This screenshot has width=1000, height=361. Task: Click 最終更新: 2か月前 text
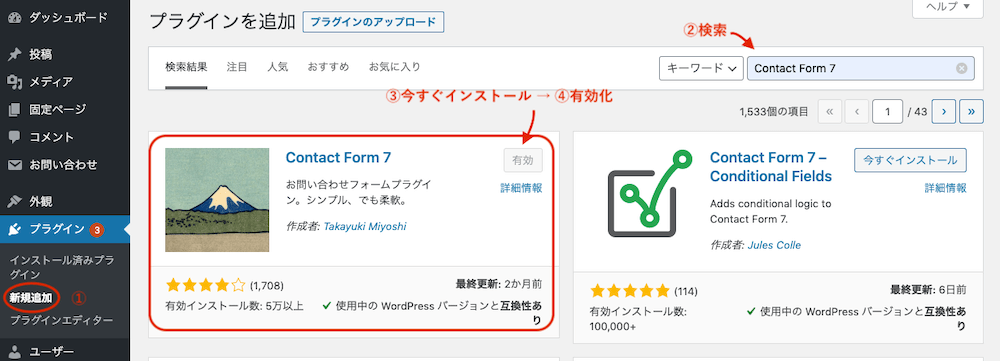[x=499, y=284]
